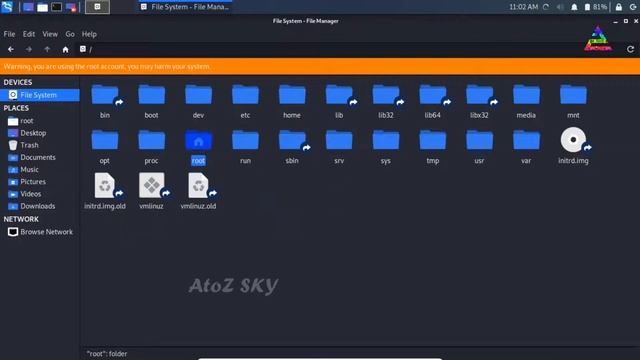Switch to File System window in taskbar
Image resolution: width=640 pixels, height=360 pixels.
pos(185,7)
